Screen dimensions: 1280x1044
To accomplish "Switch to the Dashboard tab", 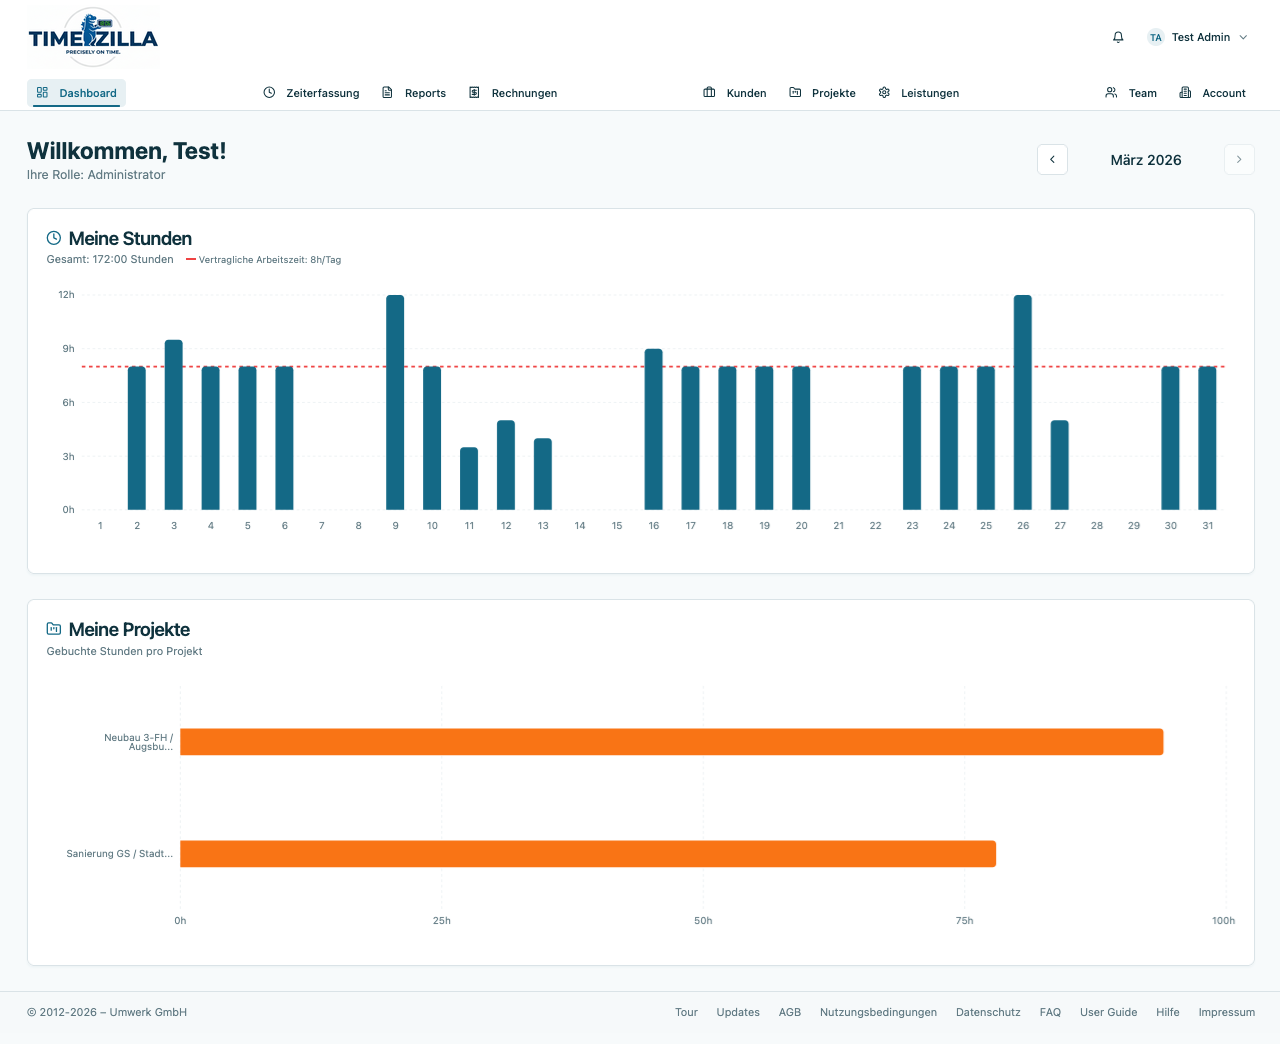I will pyautogui.click(x=77, y=93).
